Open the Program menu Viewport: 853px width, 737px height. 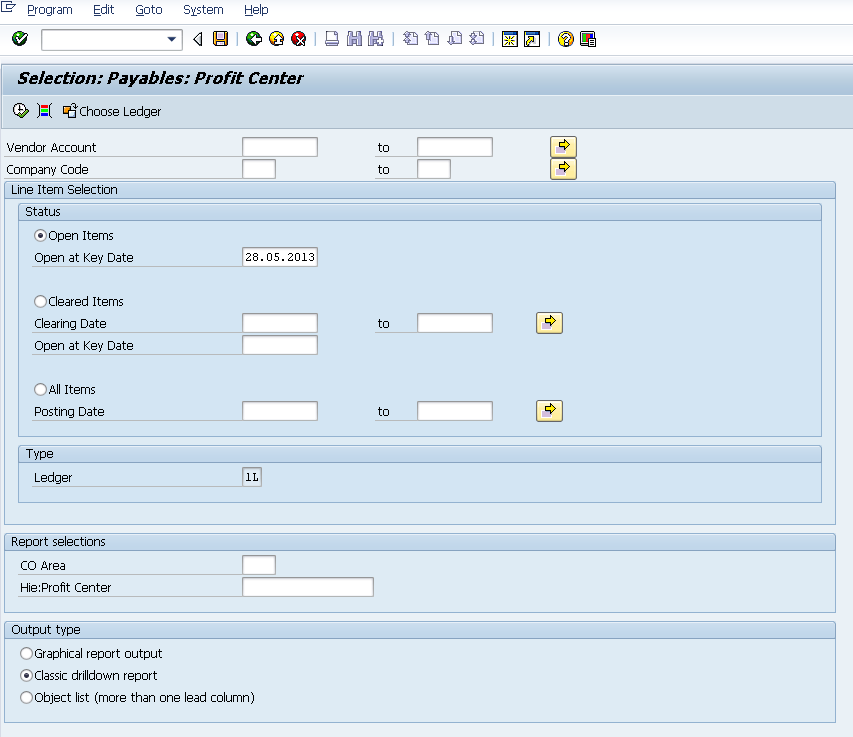50,10
